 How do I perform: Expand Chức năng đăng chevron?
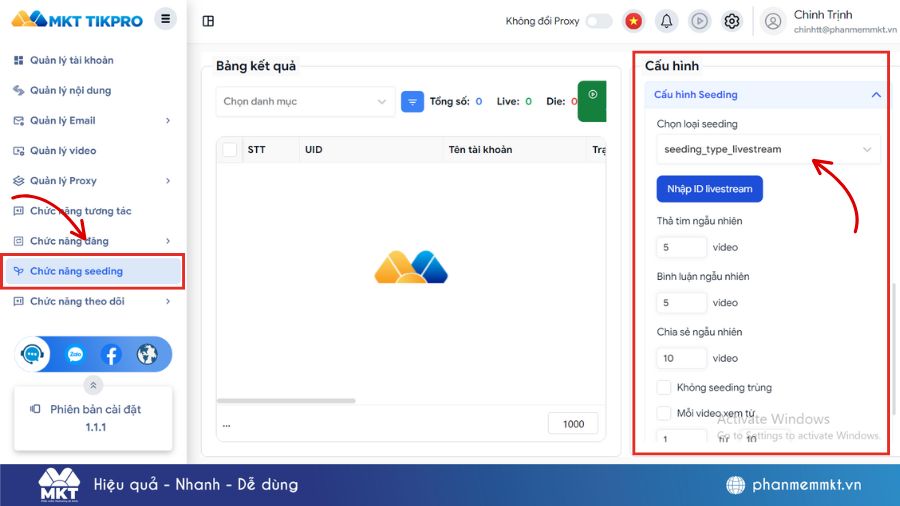click(168, 241)
